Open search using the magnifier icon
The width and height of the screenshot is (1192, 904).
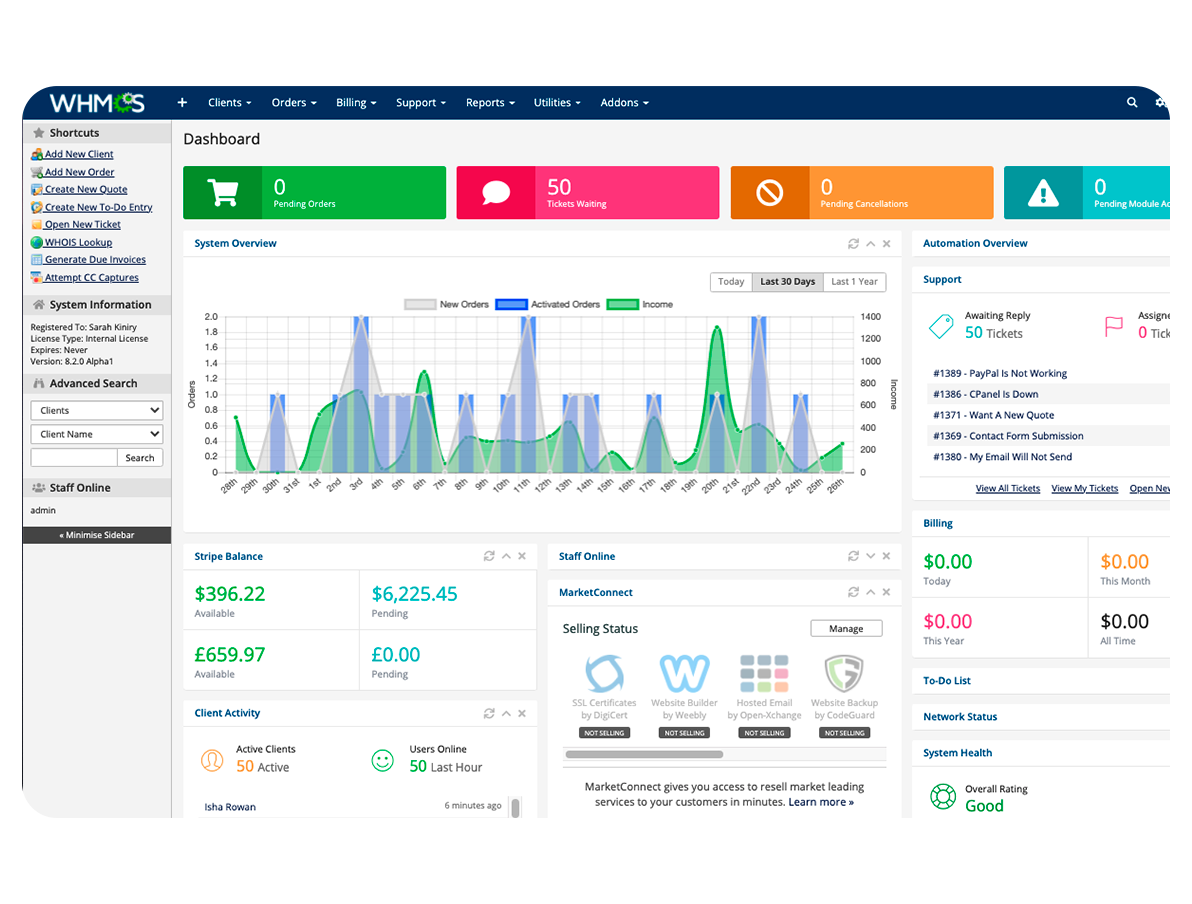[x=1131, y=102]
